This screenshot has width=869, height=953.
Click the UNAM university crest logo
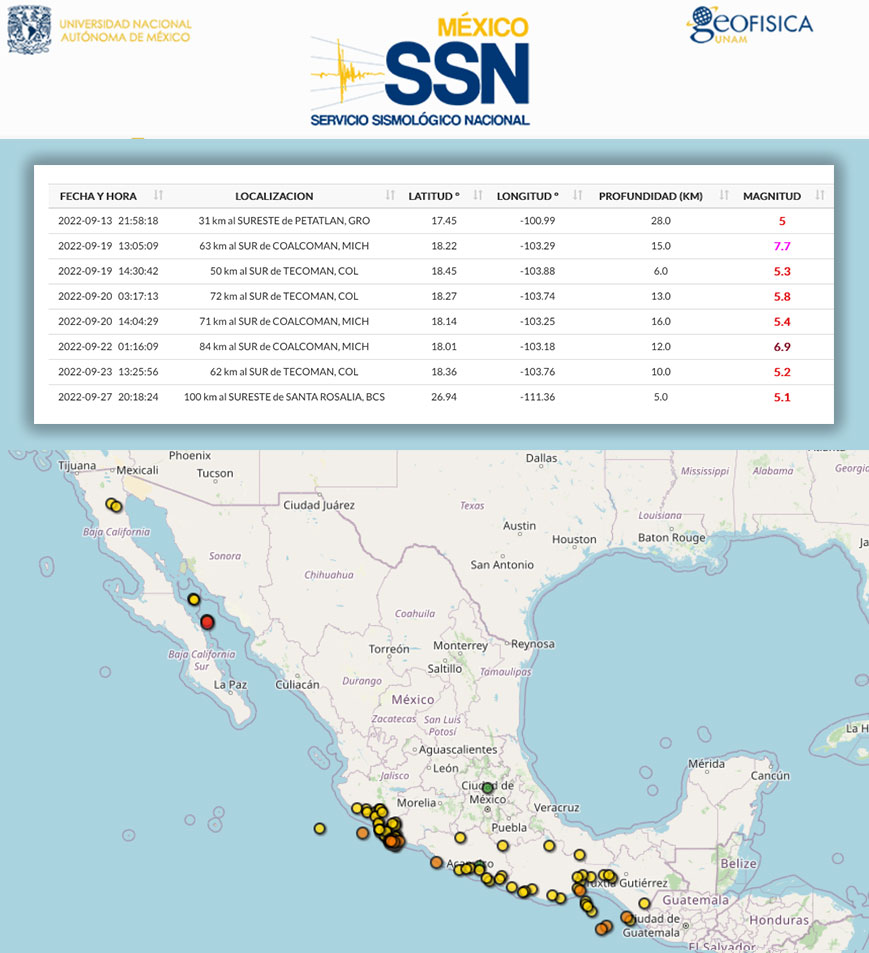click(29, 30)
